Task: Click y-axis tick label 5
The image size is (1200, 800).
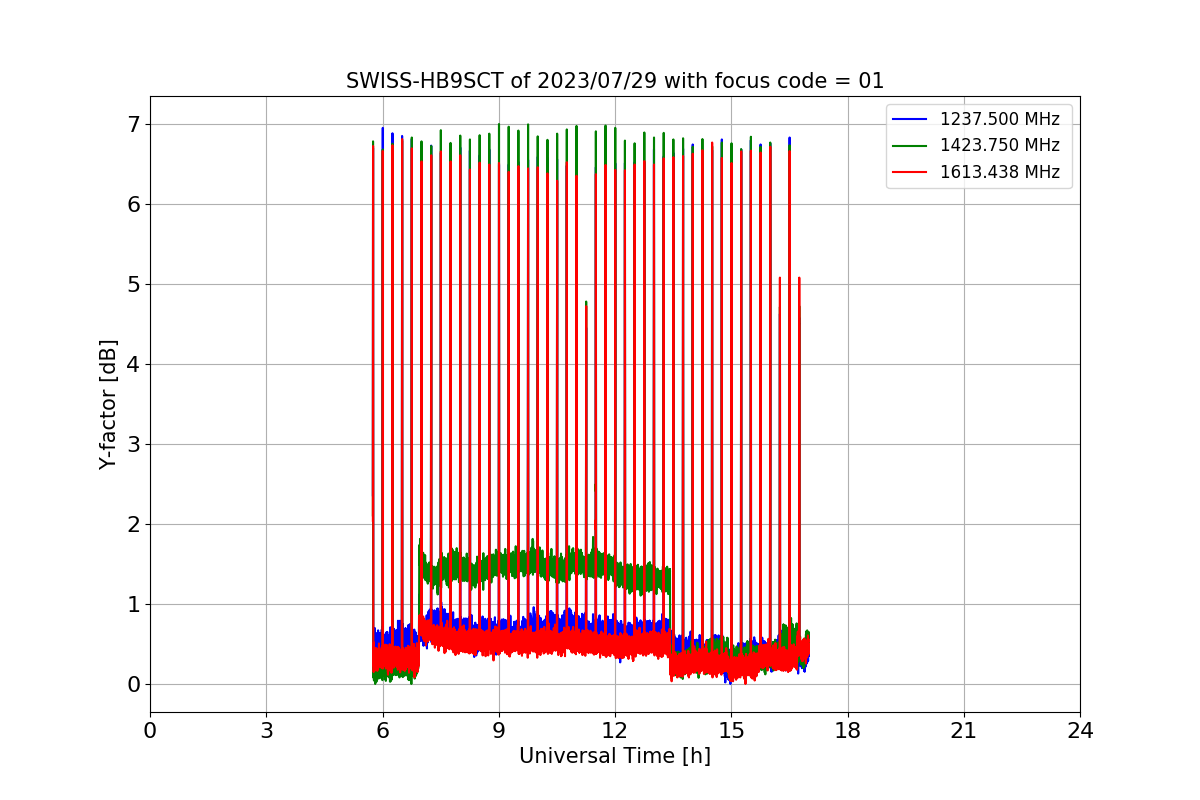Action: pyautogui.click(x=133, y=285)
